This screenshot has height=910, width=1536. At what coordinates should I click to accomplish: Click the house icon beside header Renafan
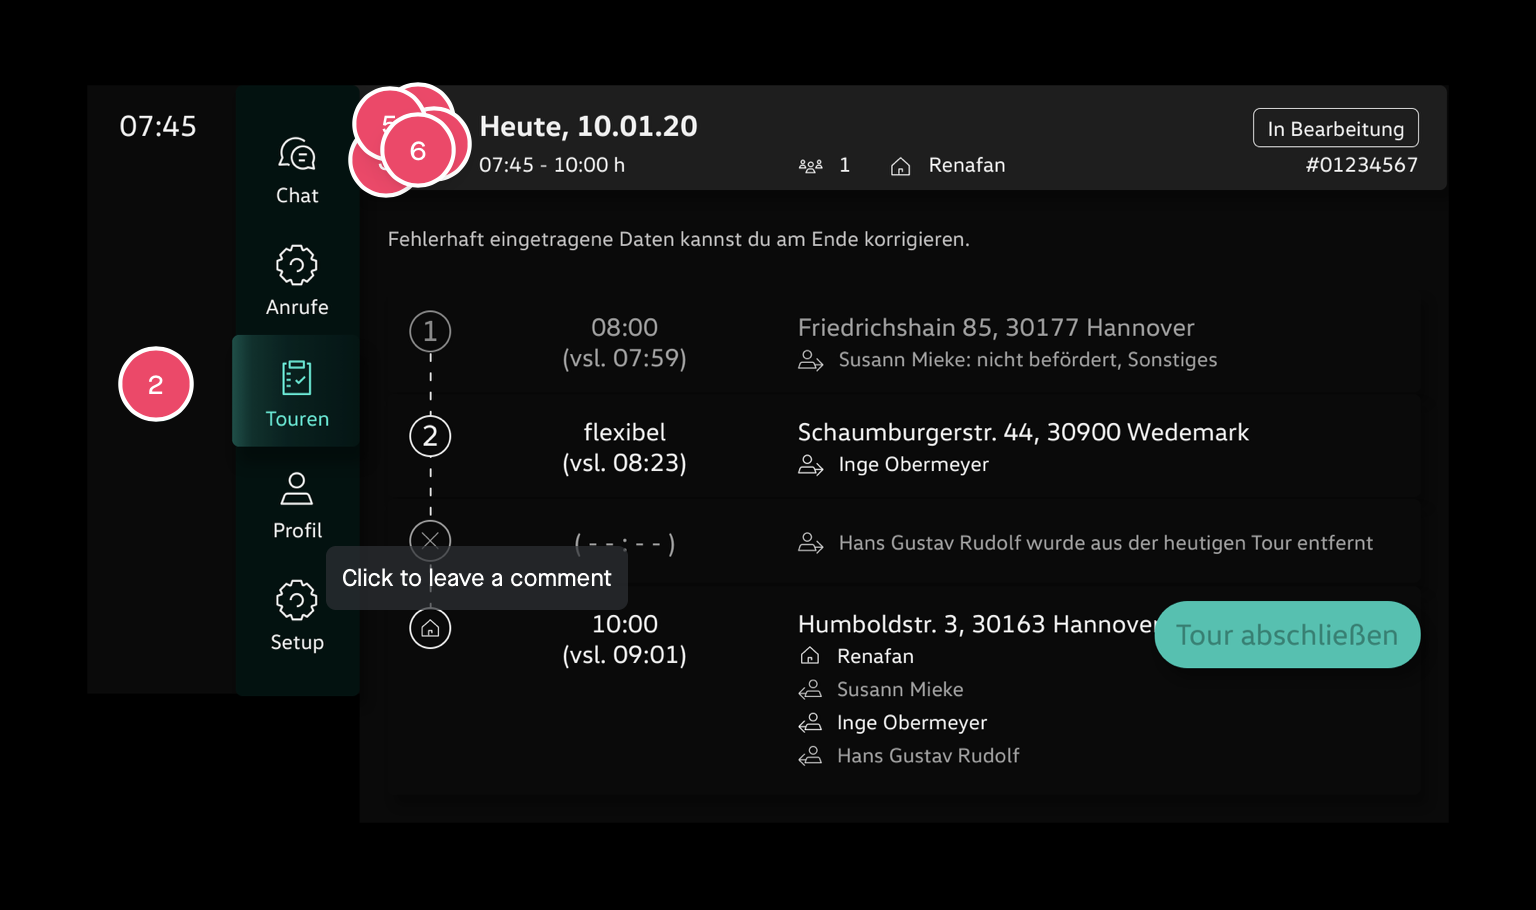pyautogui.click(x=901, y=166)
